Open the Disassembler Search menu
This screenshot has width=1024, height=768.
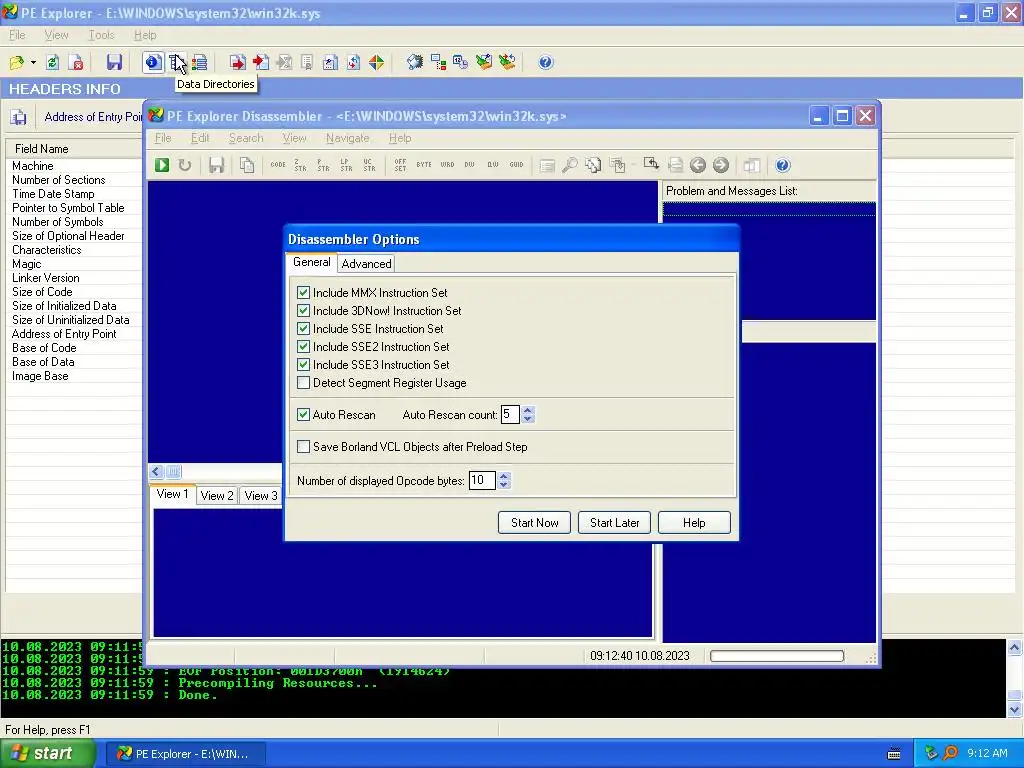coord(246,138)
